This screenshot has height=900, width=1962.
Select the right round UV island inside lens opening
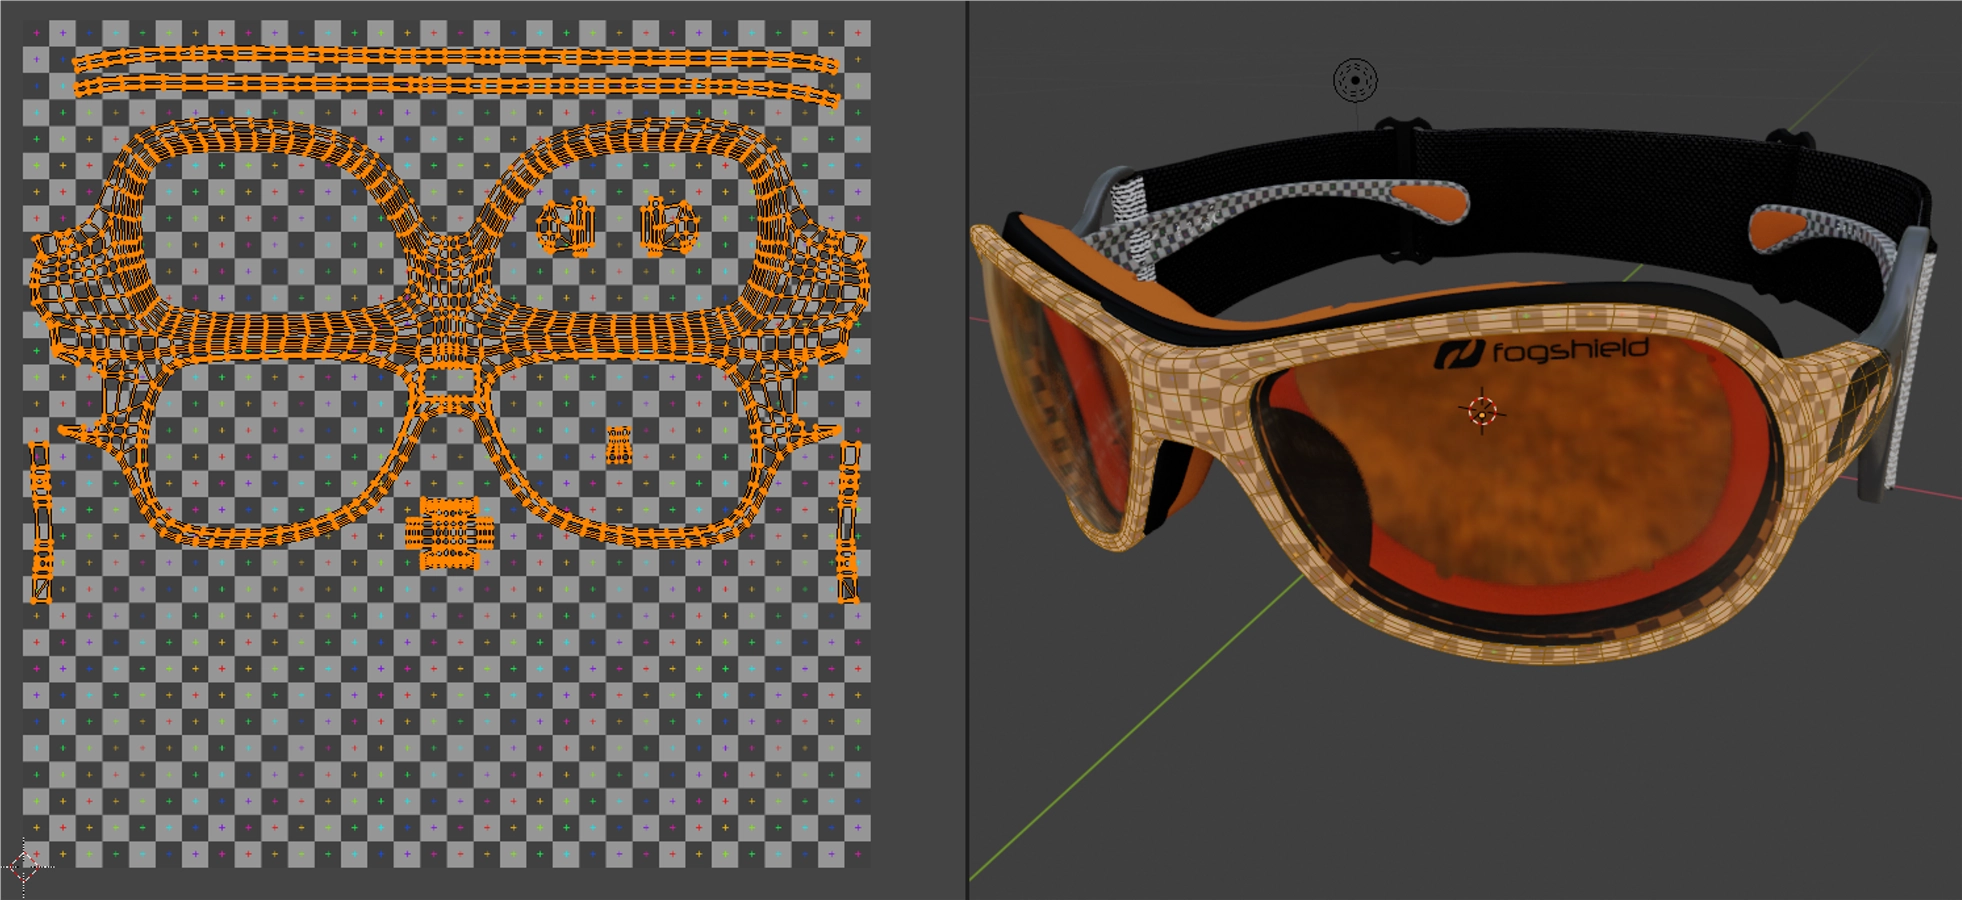click(x=669, y=225)
